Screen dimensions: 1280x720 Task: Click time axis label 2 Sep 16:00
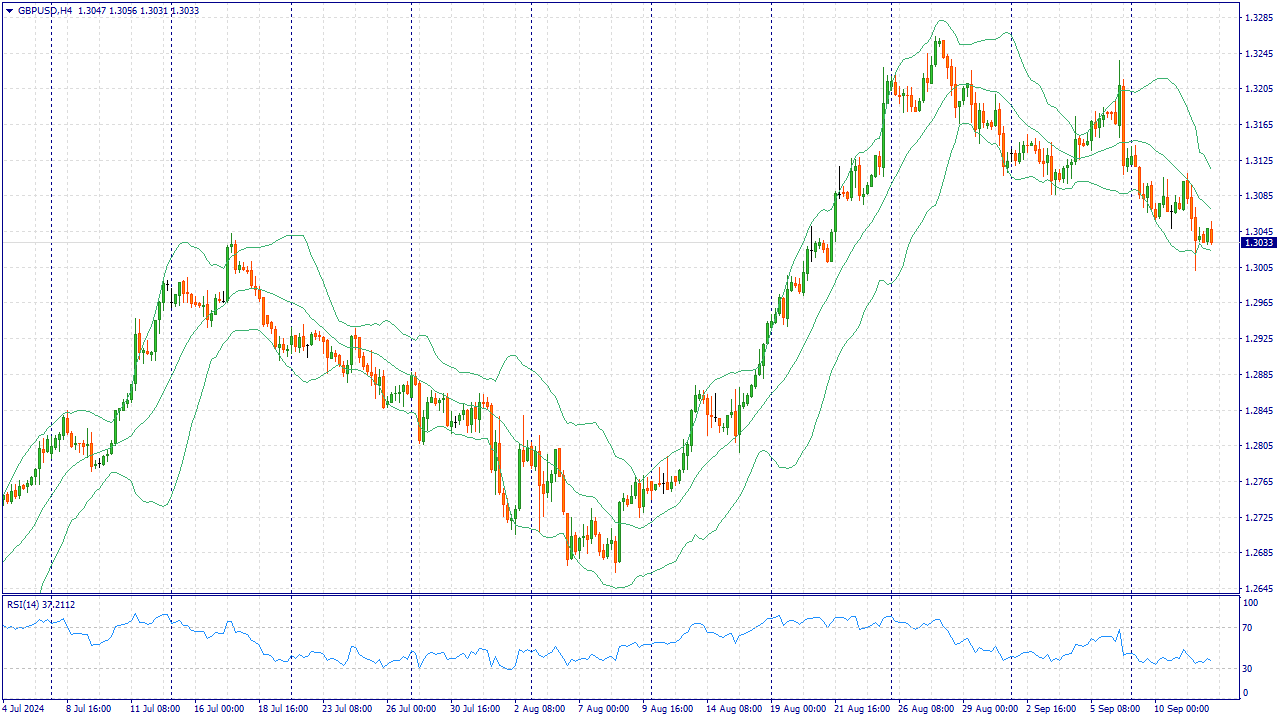coord(1051,709)
